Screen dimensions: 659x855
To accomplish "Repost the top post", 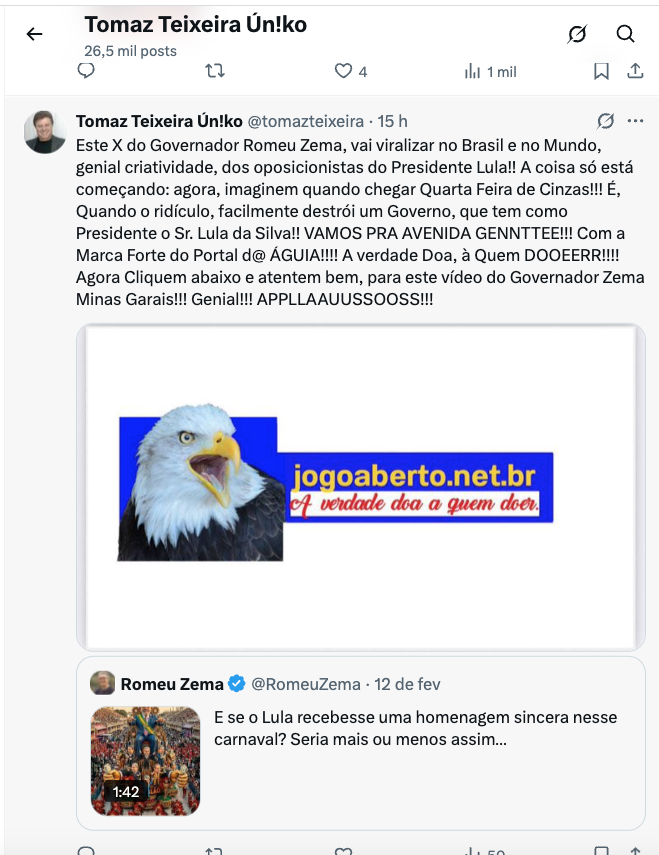I will coord(215,71).
